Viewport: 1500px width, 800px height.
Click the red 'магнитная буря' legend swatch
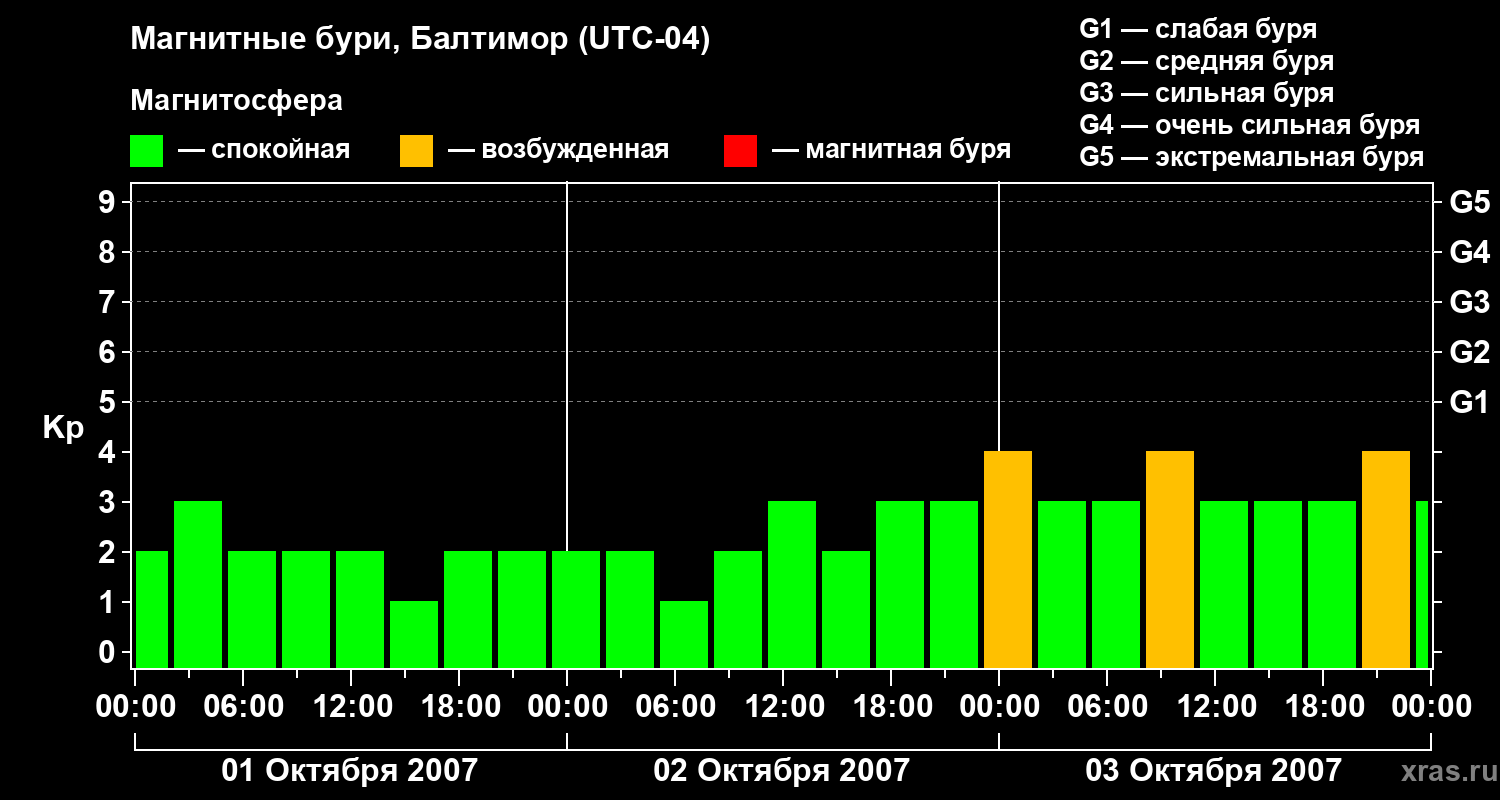[740, 151]
